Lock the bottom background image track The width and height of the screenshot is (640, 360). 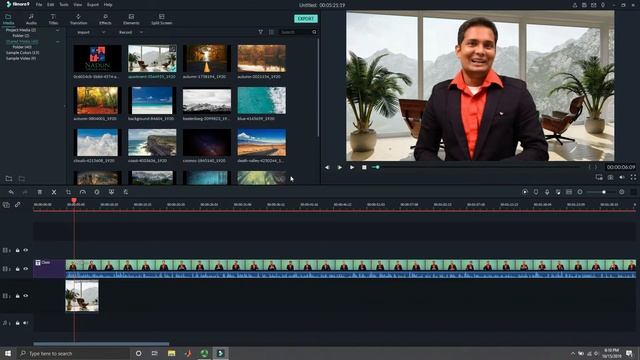pyautogui.click(x=18, y=296)
